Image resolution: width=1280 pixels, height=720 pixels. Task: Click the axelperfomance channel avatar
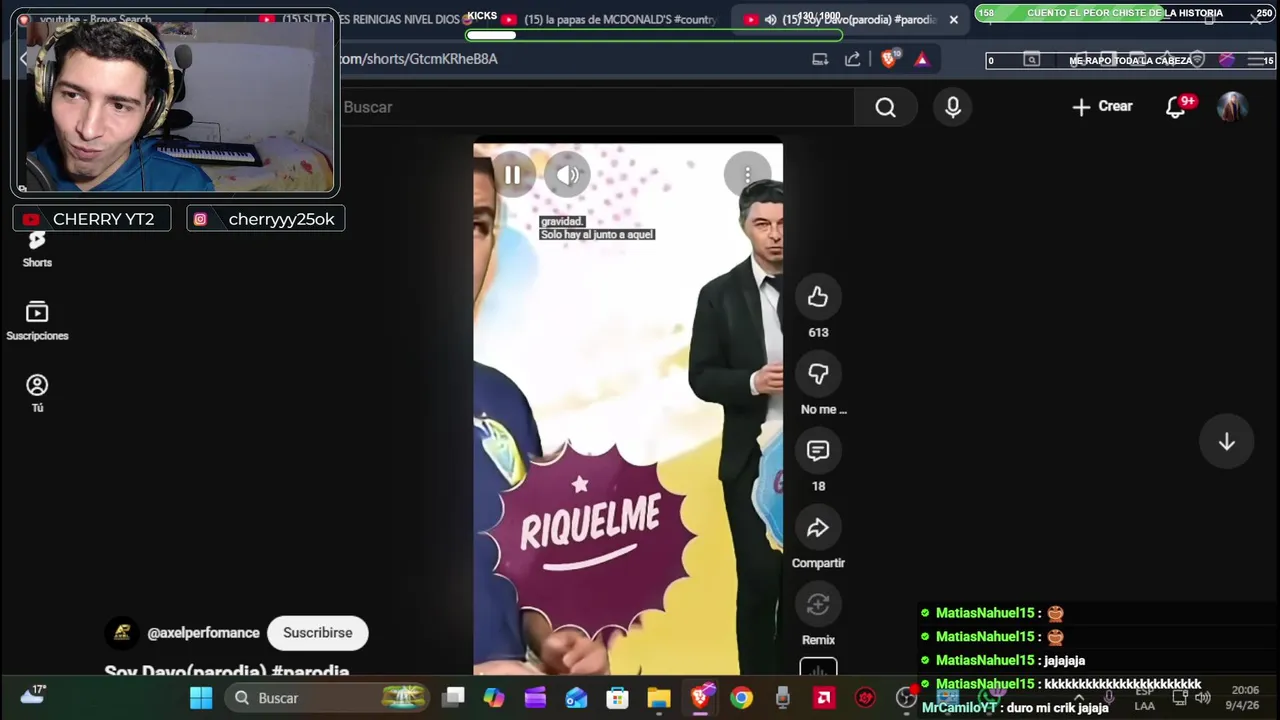coord(122,633)
